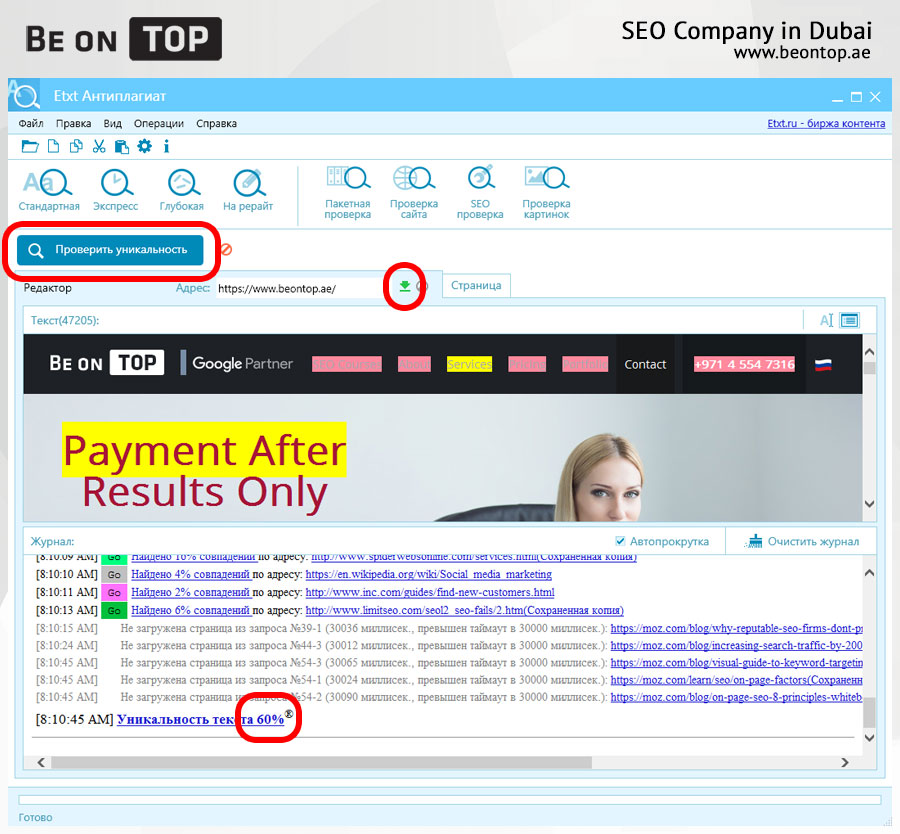900x834 pixels.
Task: Click the gray Go badge at 8:10:10 AM
Action: (114, 575)
